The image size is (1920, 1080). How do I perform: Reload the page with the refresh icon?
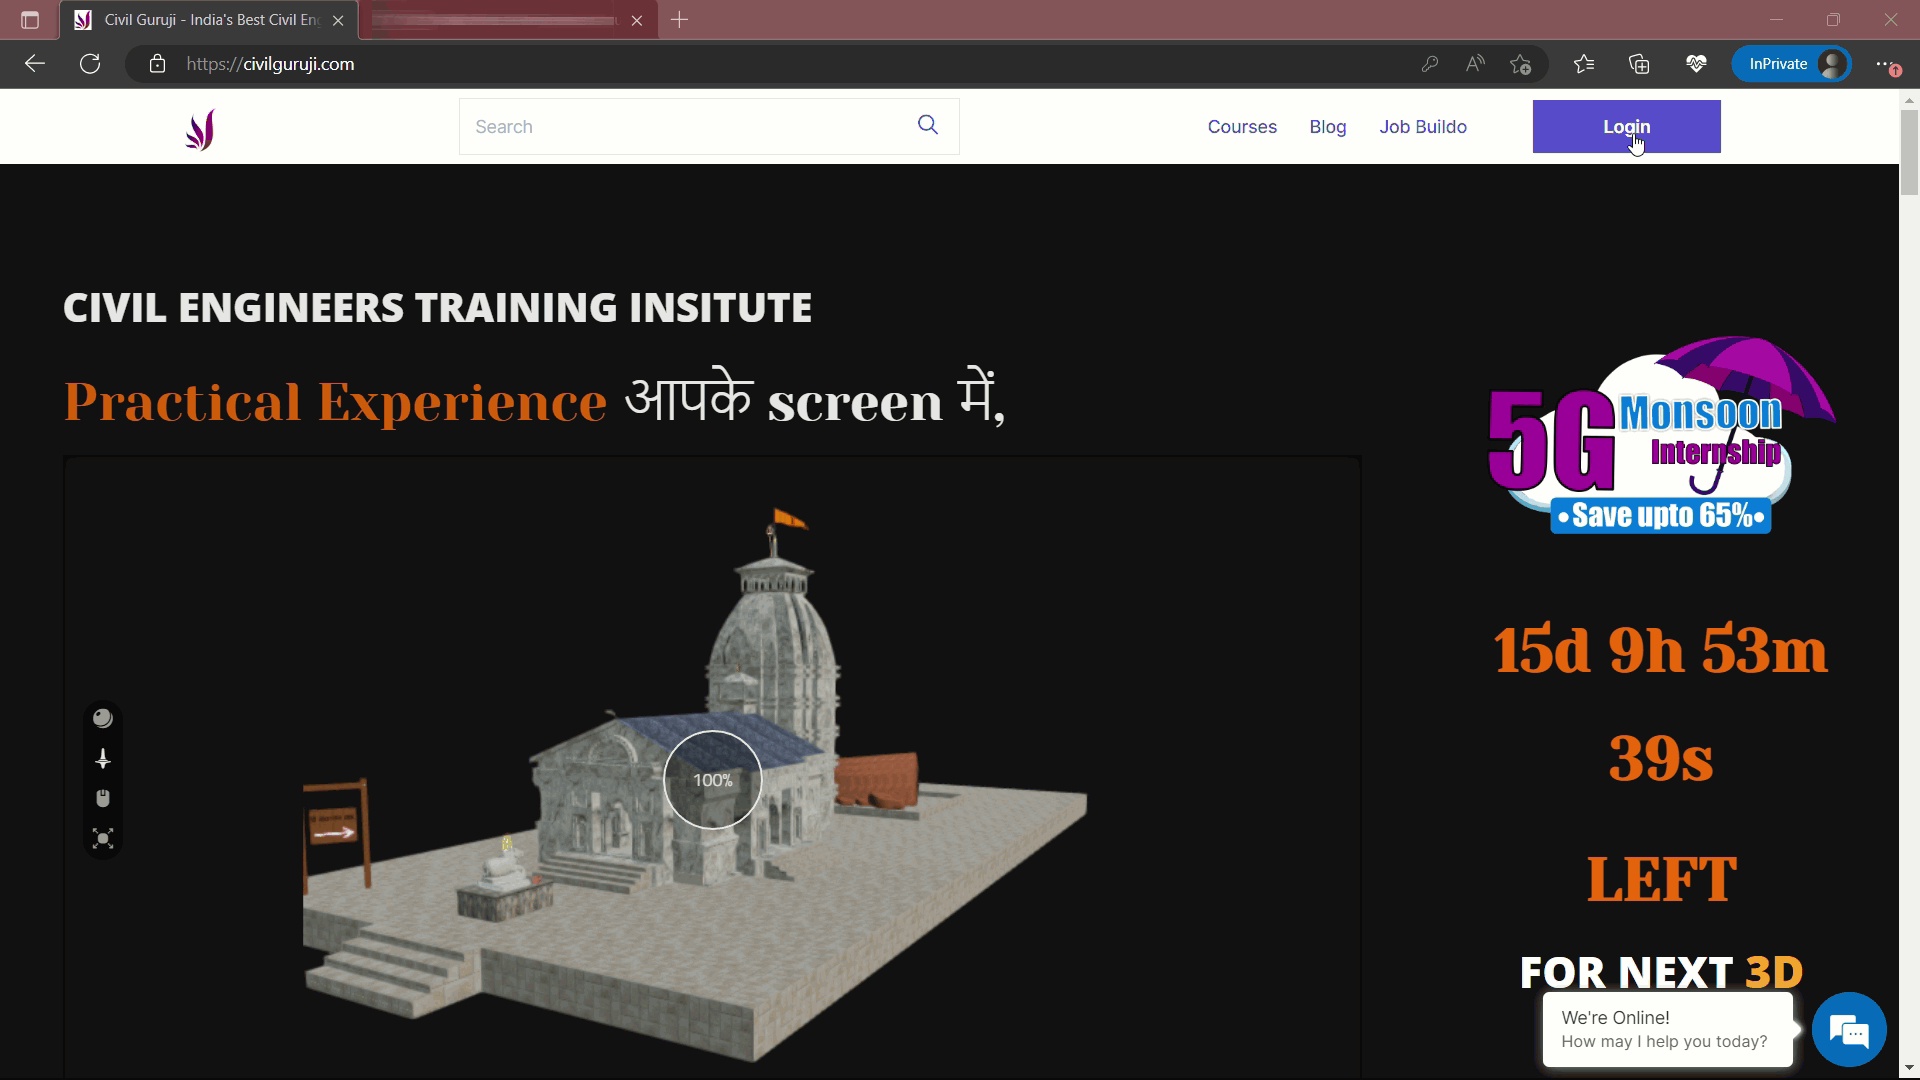pos(90,64)
